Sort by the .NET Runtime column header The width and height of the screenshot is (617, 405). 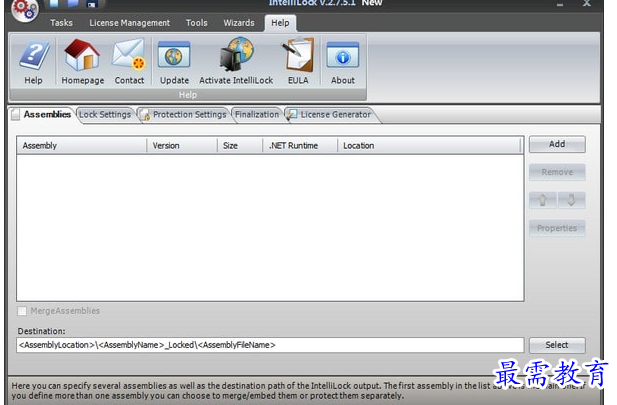pyautogui.click(x=300, y=146)
